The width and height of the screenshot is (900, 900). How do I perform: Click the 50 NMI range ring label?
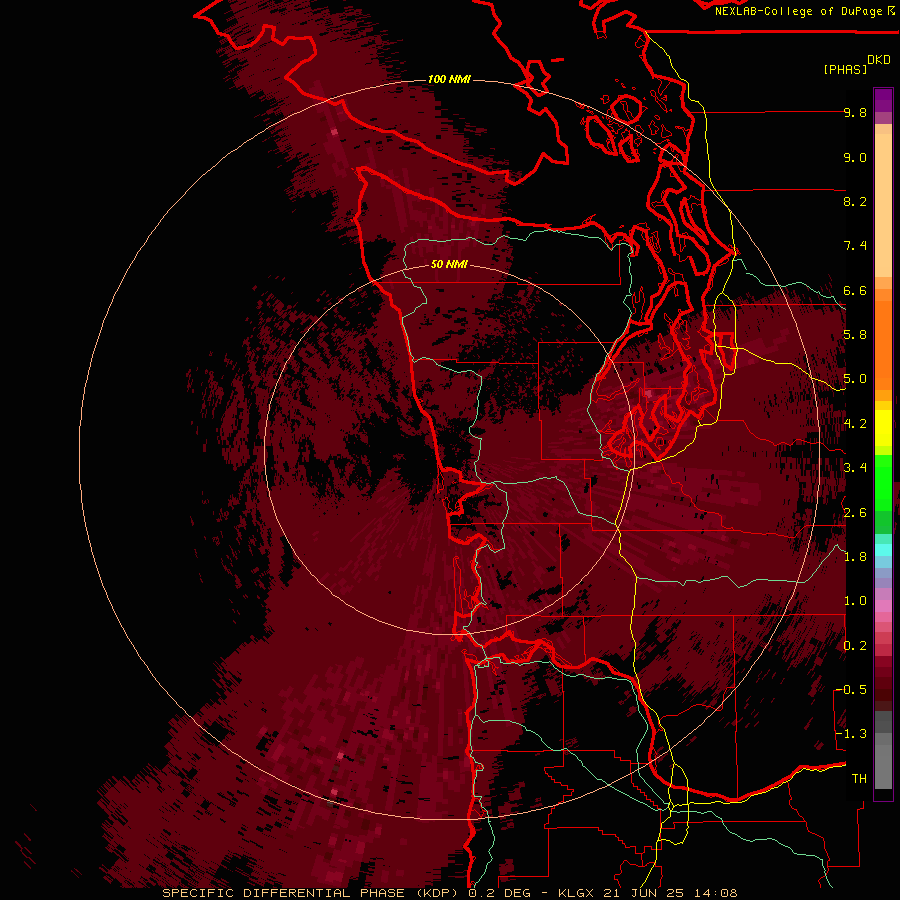coord(449,264)
